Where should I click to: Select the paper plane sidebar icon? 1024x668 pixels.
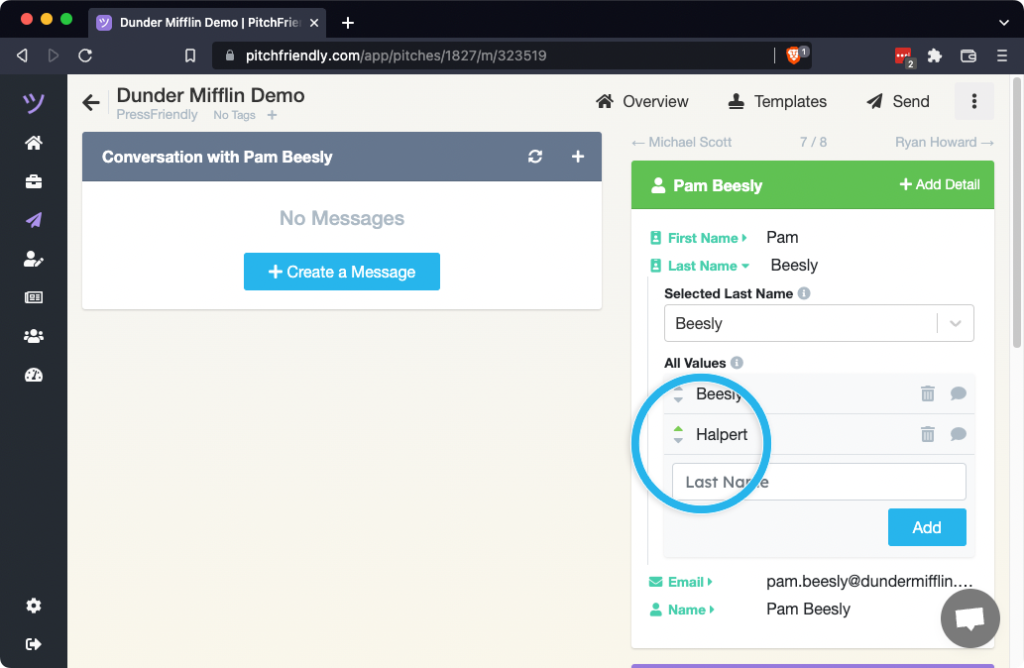33,220
